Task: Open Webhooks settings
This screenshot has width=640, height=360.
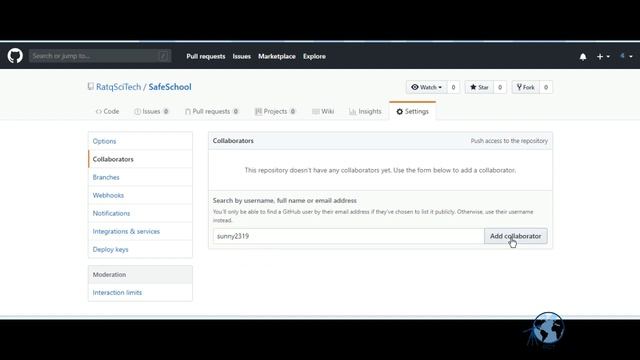Action: [140, 195]
